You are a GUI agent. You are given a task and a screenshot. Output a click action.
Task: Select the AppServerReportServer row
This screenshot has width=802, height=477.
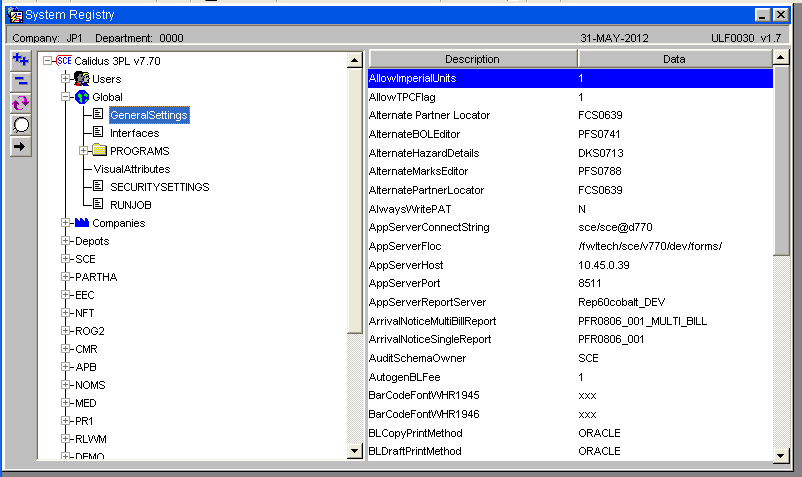(570, 302)
